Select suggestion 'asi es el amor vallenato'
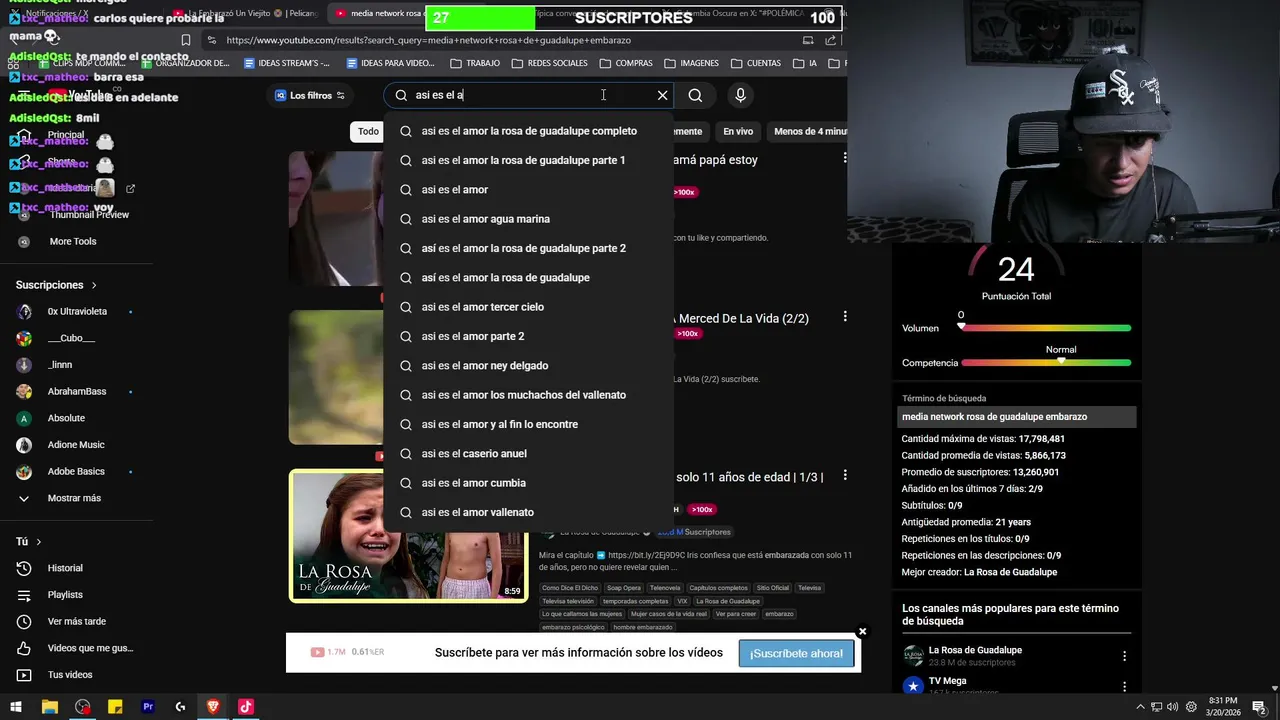The width and height of the screenshot is (1280, 720). tap(528, 512)
